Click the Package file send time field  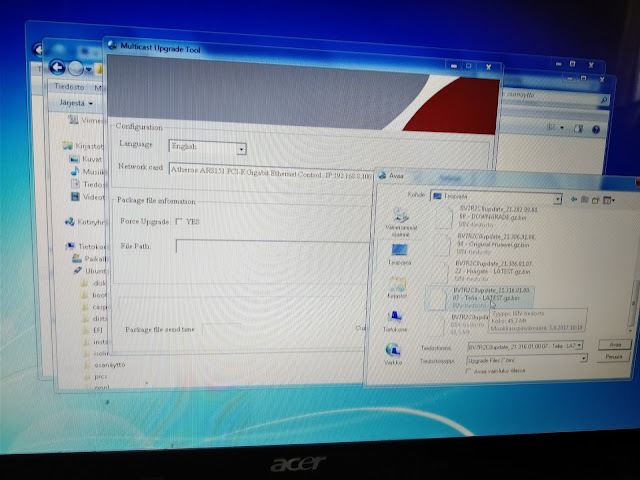pos(222,330)
